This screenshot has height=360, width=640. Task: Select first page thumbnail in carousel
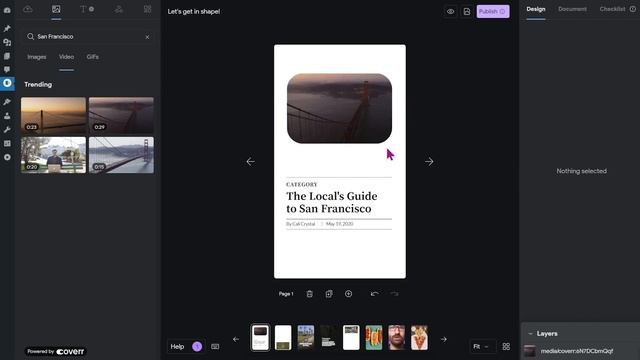click(x=260, y=338)
